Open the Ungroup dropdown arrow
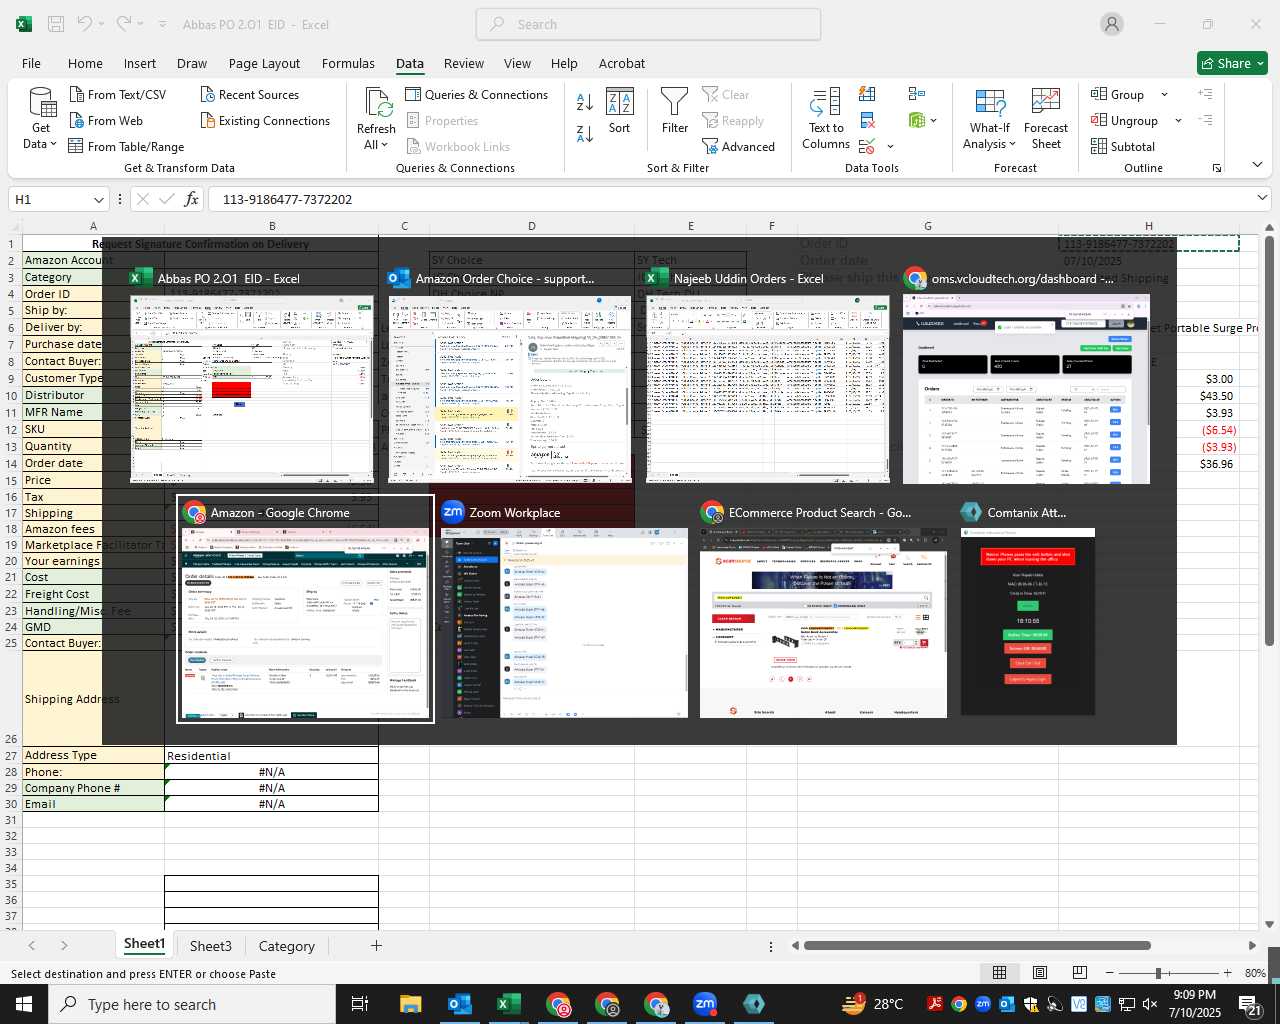The height and width of the screenshot is (1024, 1280). pos(1178,120)
